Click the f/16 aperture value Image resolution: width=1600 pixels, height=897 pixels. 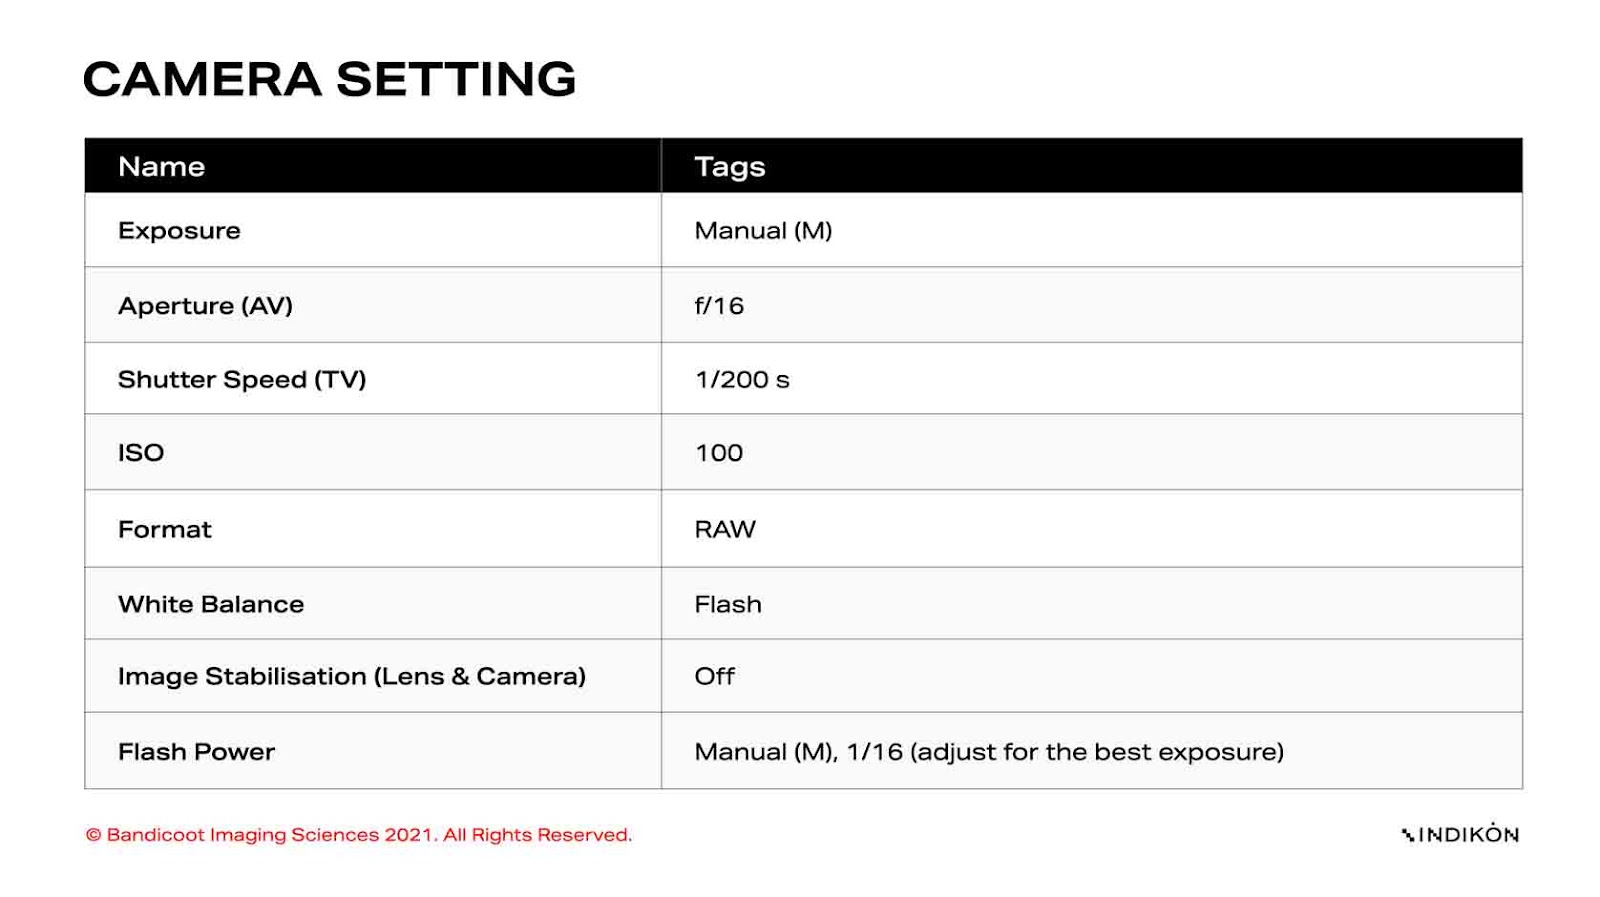[719, 306]
